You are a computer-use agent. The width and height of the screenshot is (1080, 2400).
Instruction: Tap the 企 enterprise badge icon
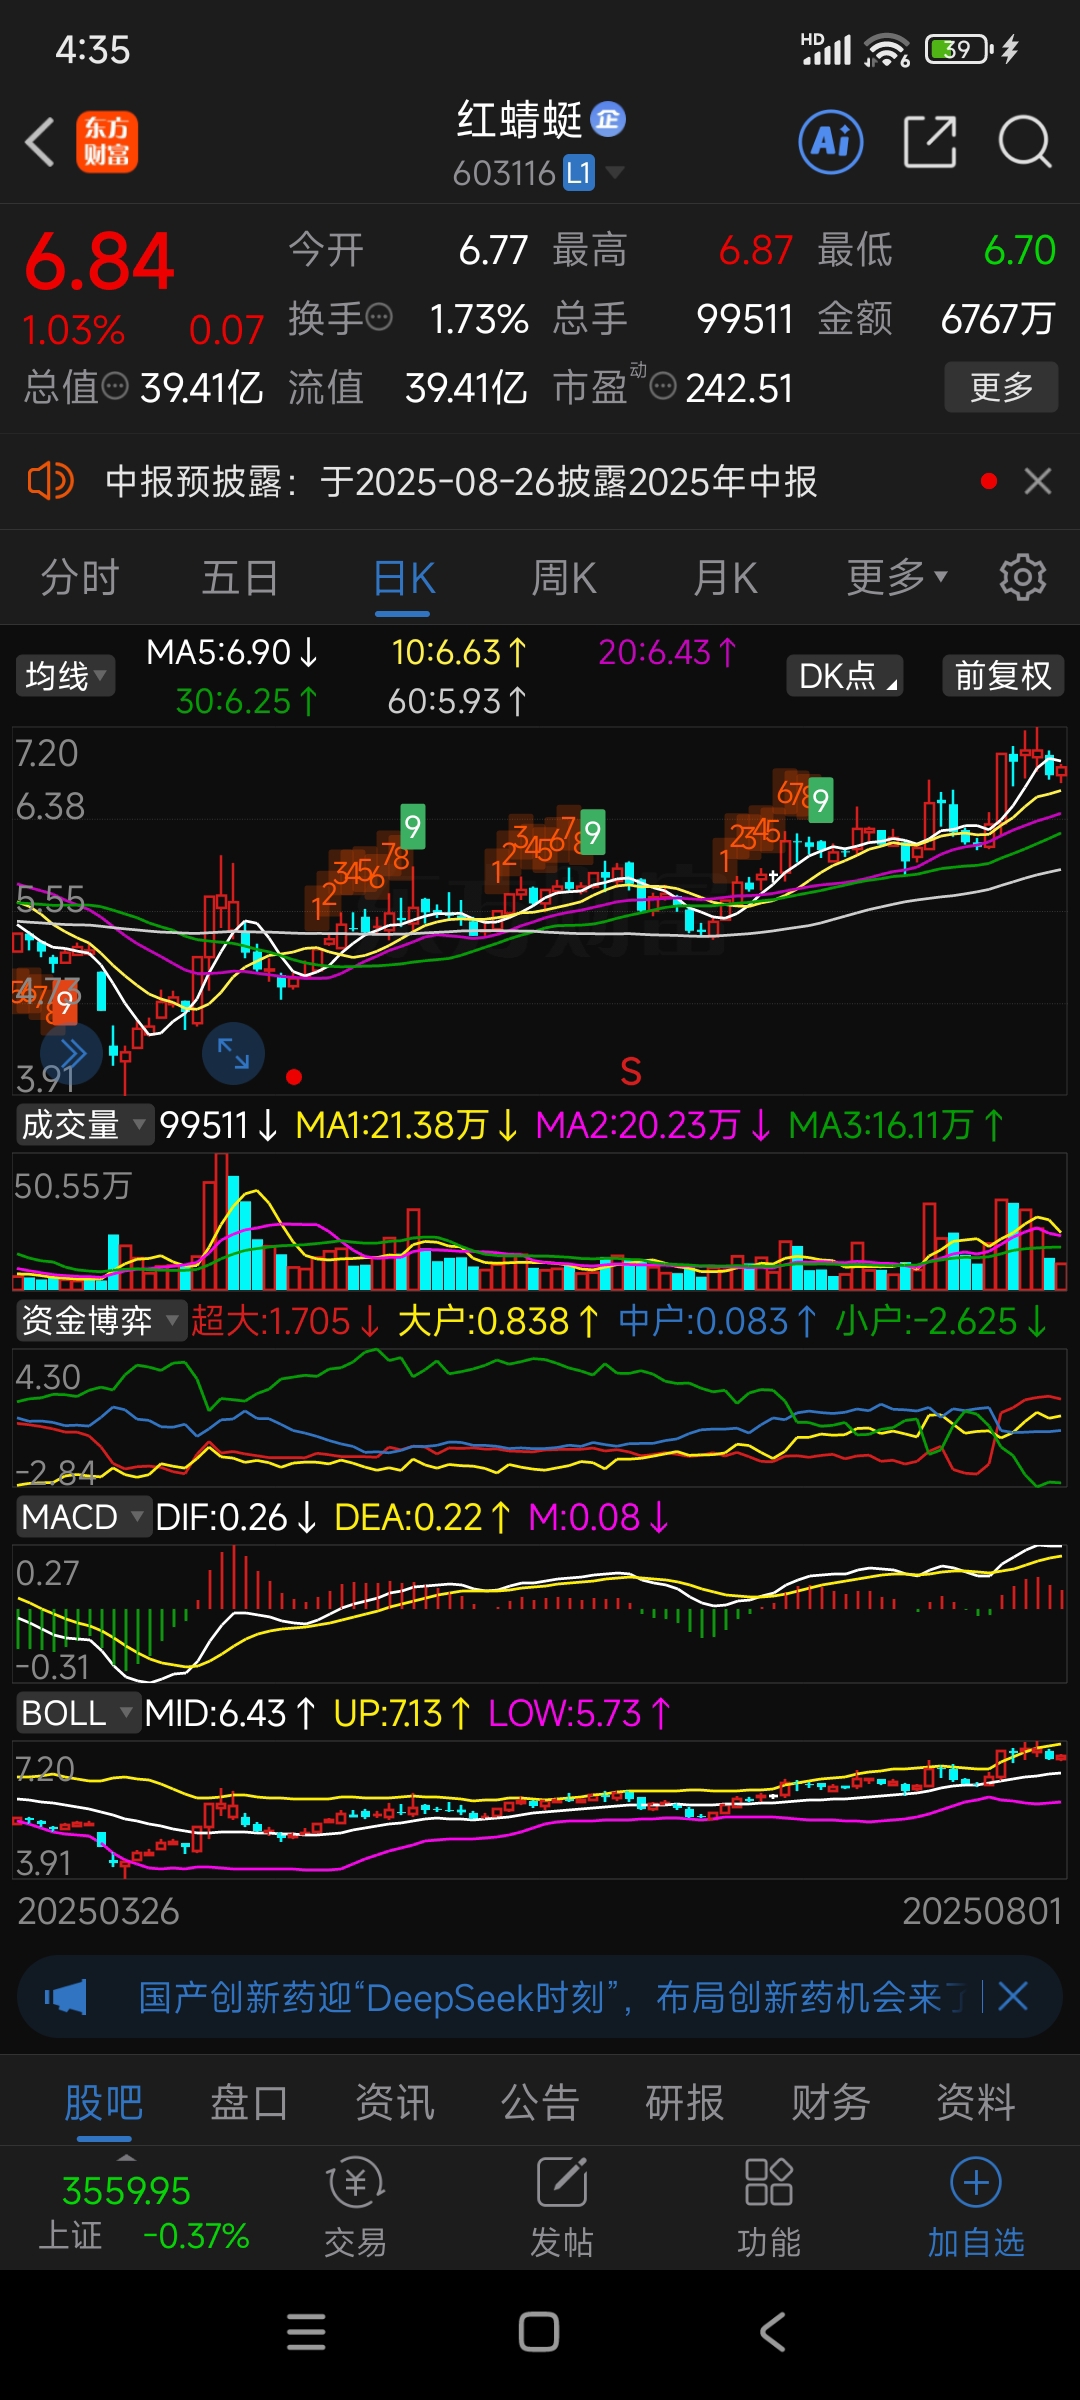pos(608,120)
